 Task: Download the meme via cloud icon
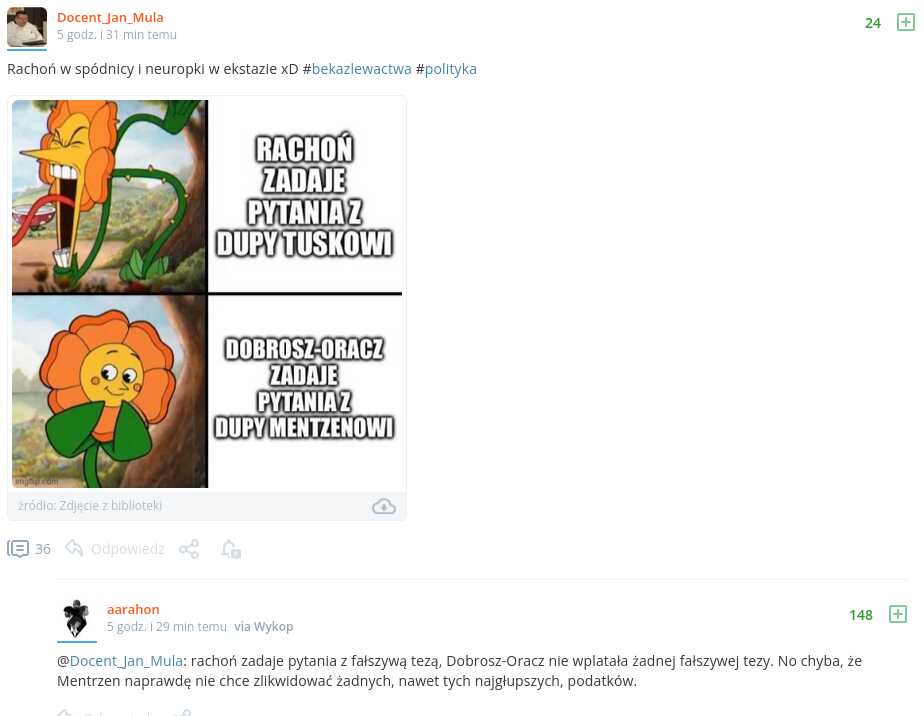384,506
